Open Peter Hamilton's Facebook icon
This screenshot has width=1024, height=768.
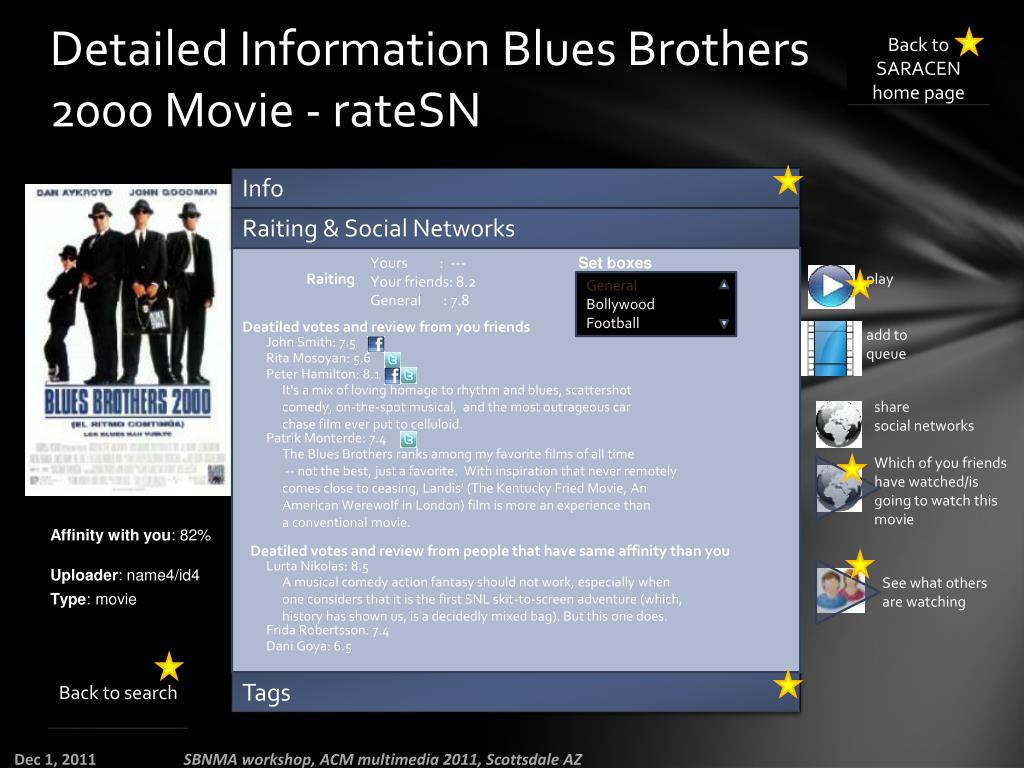coord(392,375)
